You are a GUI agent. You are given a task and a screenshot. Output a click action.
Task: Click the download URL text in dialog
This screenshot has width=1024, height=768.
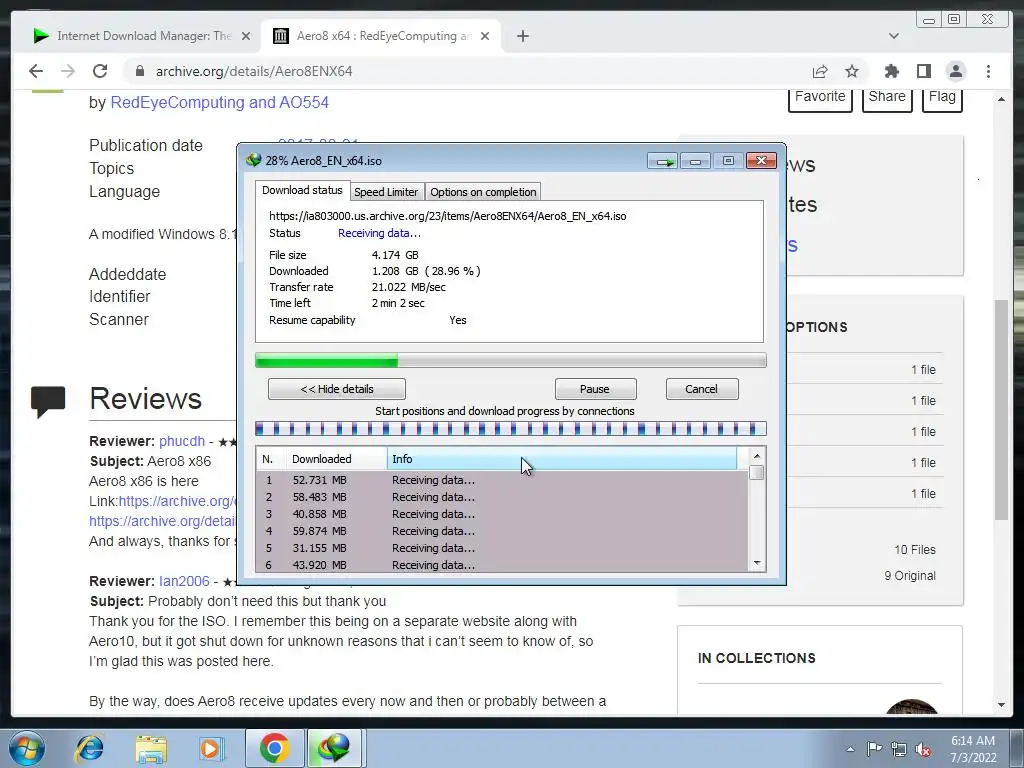(x=447, y=216)
